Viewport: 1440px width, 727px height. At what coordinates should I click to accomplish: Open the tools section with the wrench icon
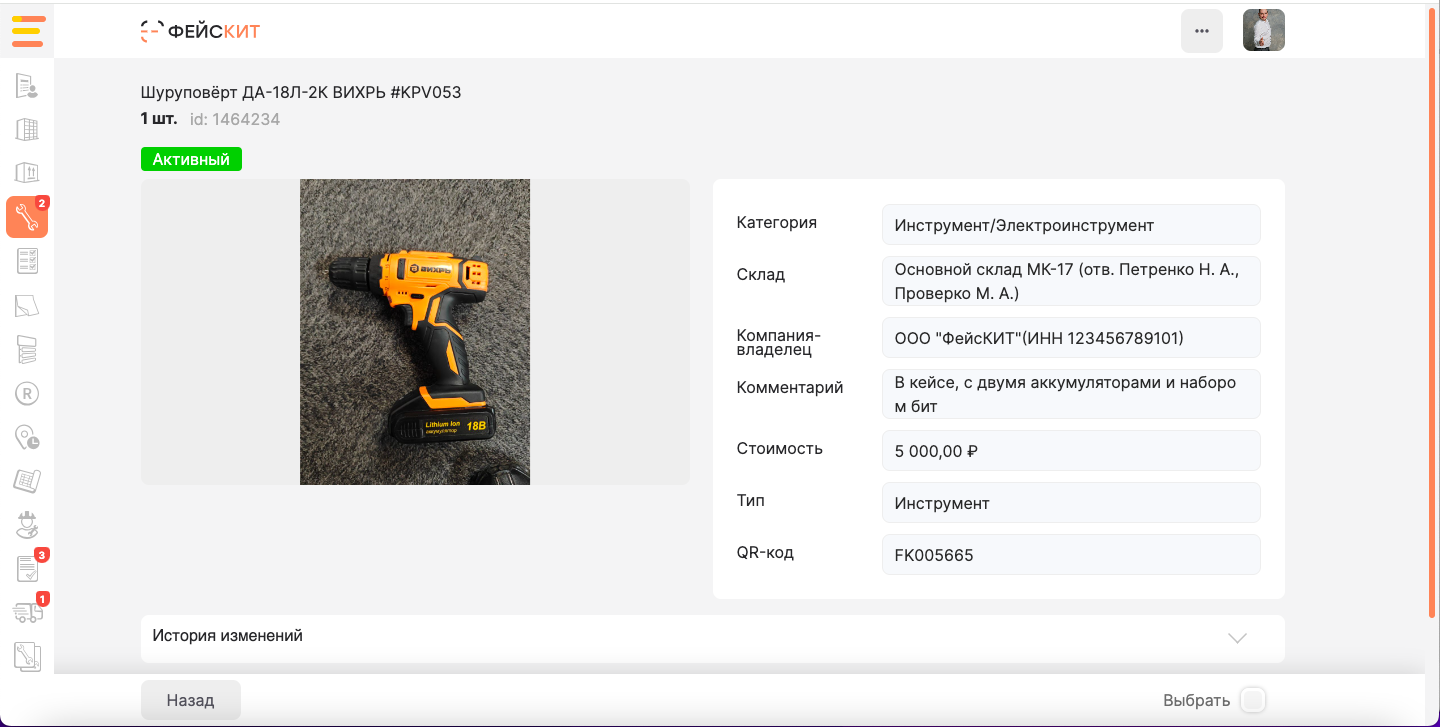(26, 217)
